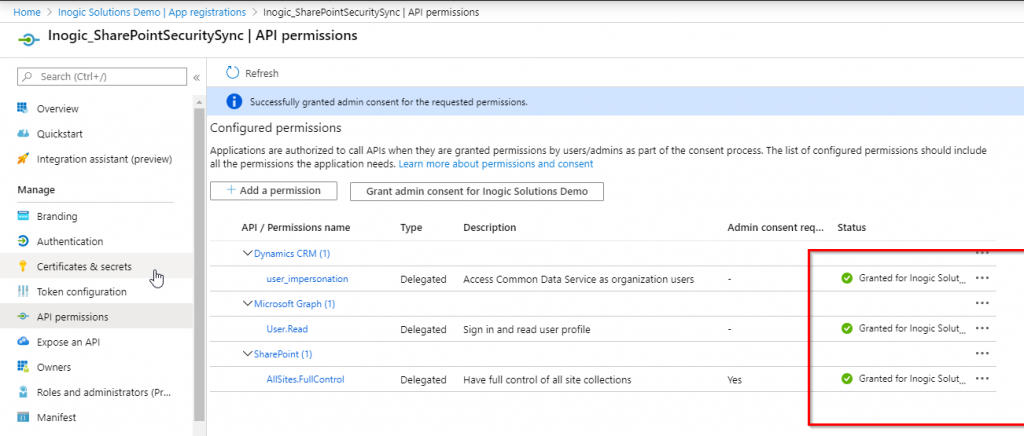The image size is (1024, 436).
Task: Click Grant admin consent for Inogic Solutions Demo
Action: click(x=476, y=191)
